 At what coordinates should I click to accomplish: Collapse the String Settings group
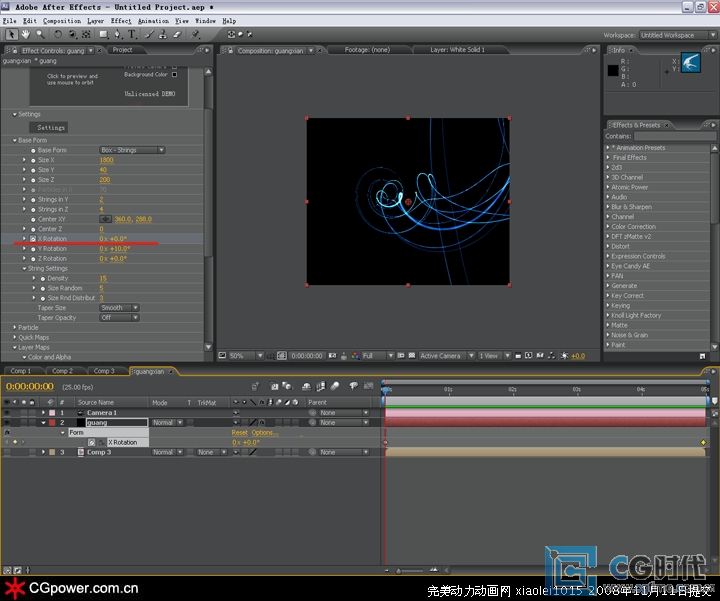click(x=24, y=269)
